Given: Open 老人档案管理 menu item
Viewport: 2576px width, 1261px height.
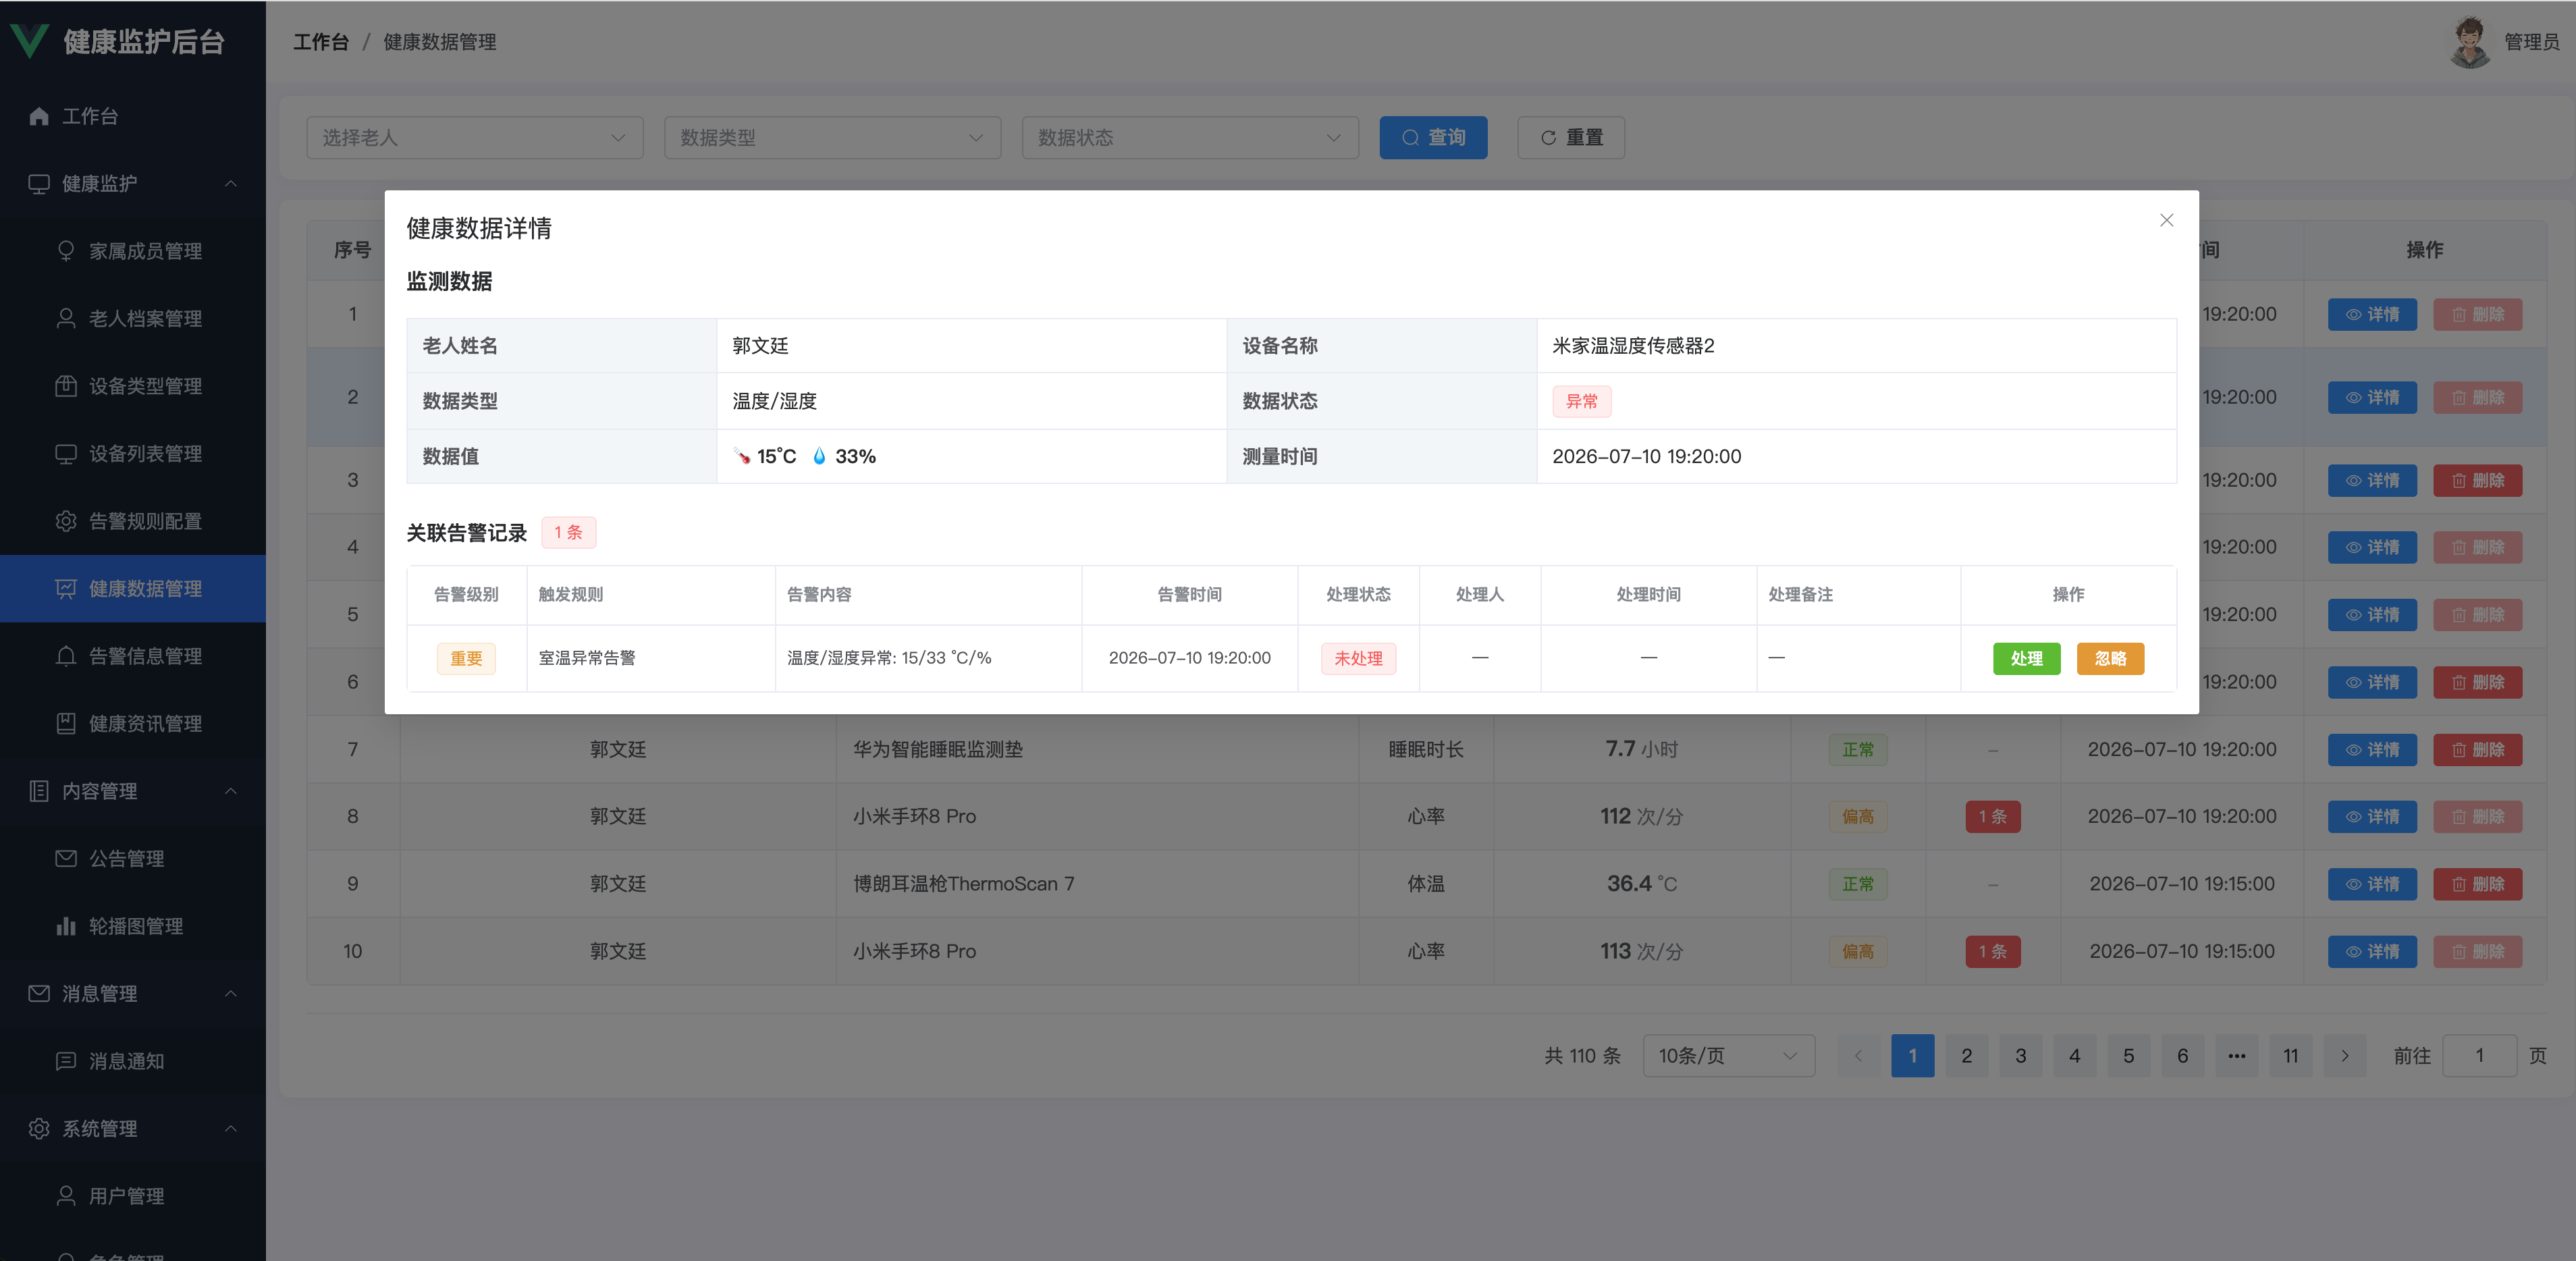Looking at the screenshot, I should coord(133,319).
